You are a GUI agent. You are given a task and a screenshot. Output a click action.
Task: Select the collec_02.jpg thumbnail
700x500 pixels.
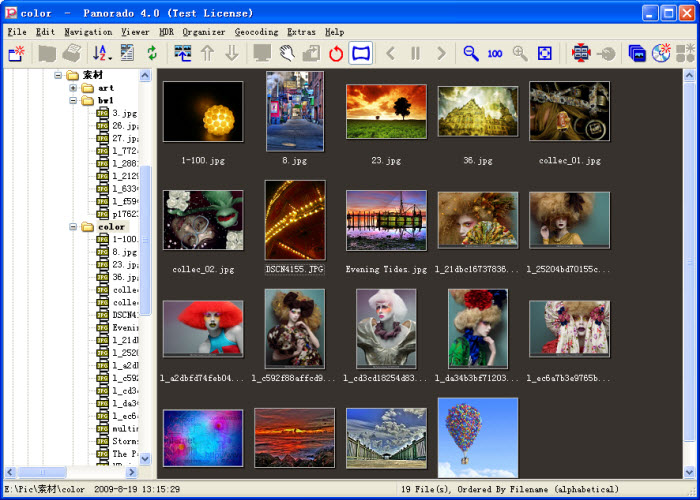(203, 220)
